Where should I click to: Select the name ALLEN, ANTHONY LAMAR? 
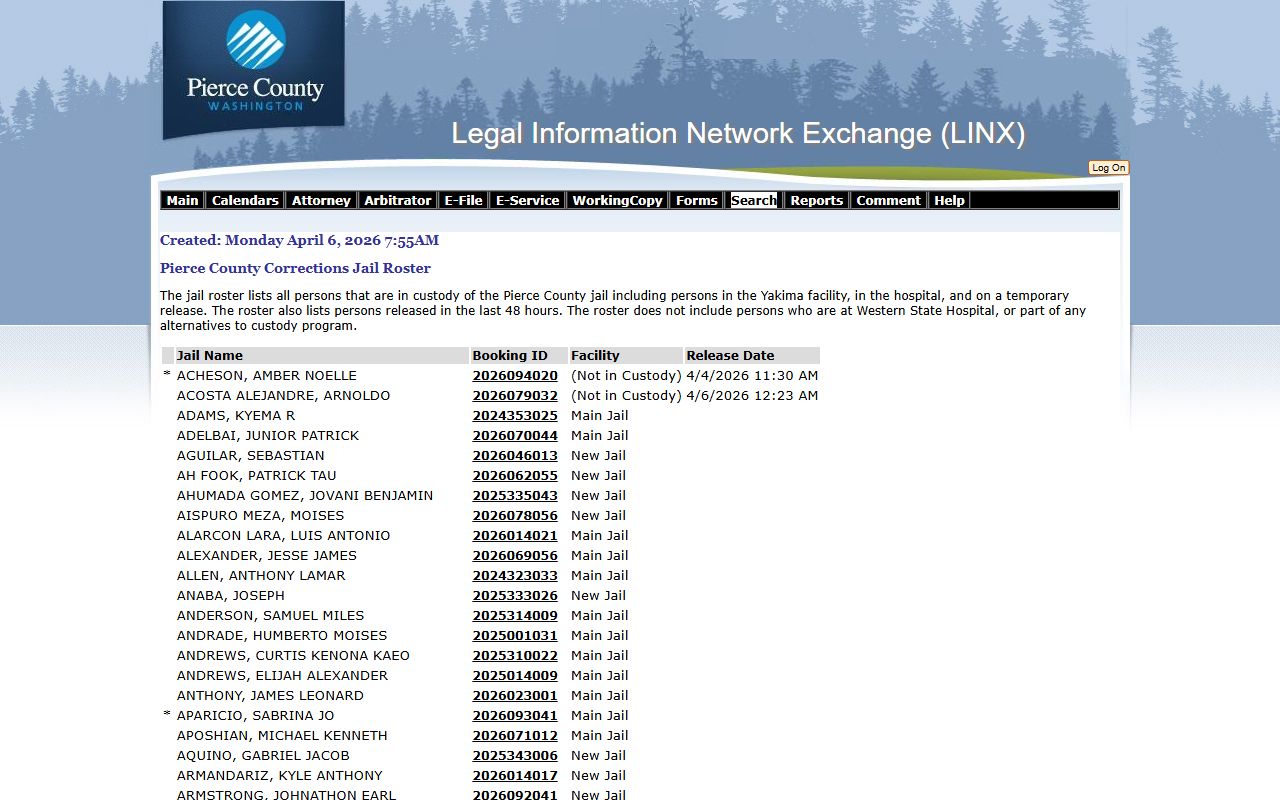(x=261, y=576)
